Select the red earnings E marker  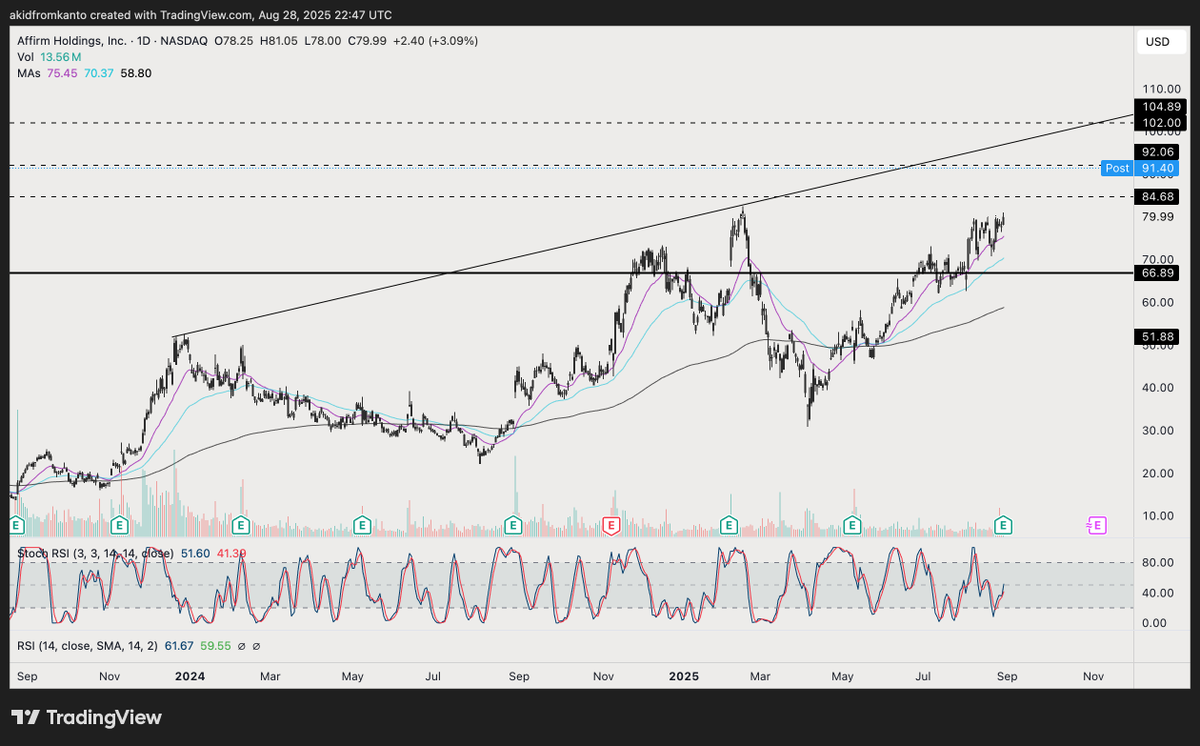pos(611,524)
